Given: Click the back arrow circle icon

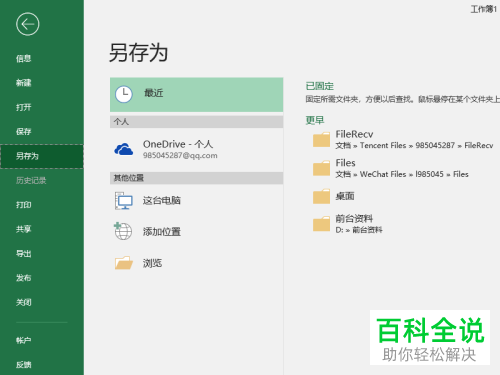Looking at the screenshot, I should (28, 24).
